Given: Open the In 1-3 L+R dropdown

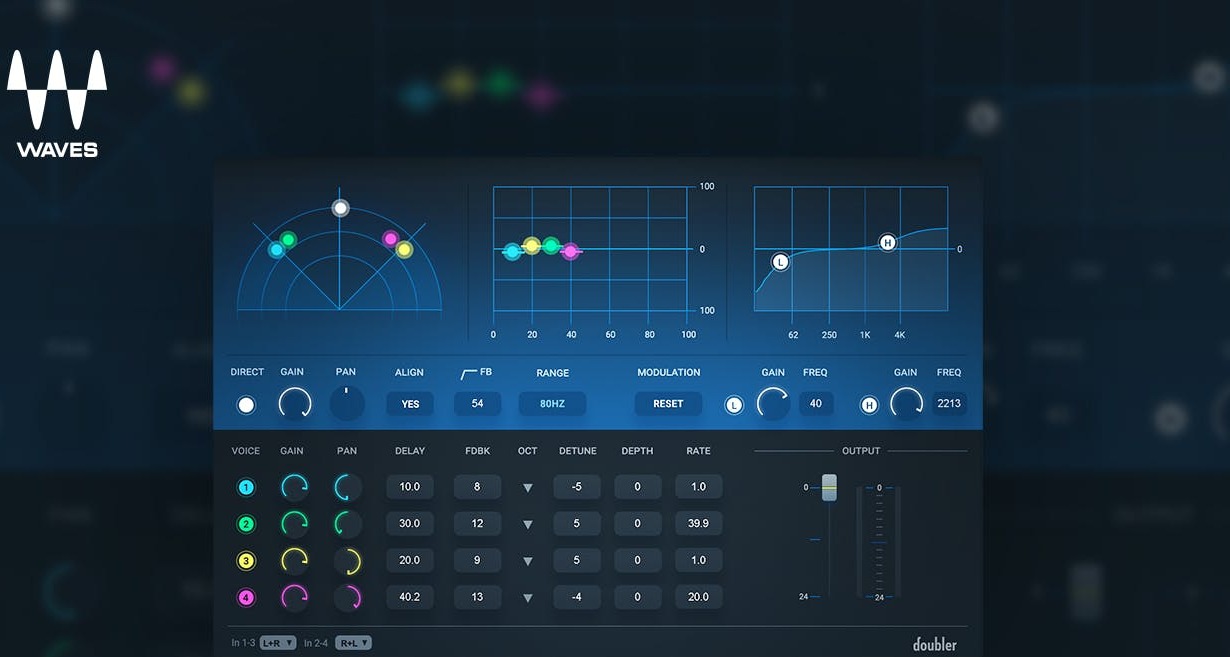Looking at the screenshot, I should pyautogui.click(x=278, y=643).
